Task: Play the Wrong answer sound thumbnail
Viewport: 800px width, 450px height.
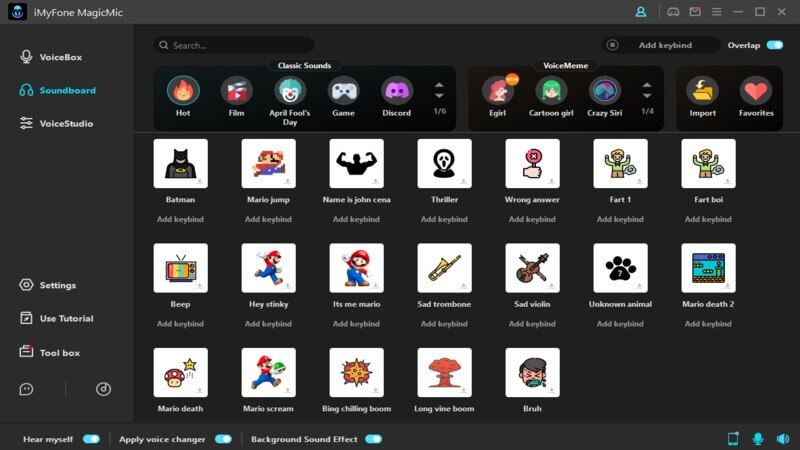Action: pos(533,163)
